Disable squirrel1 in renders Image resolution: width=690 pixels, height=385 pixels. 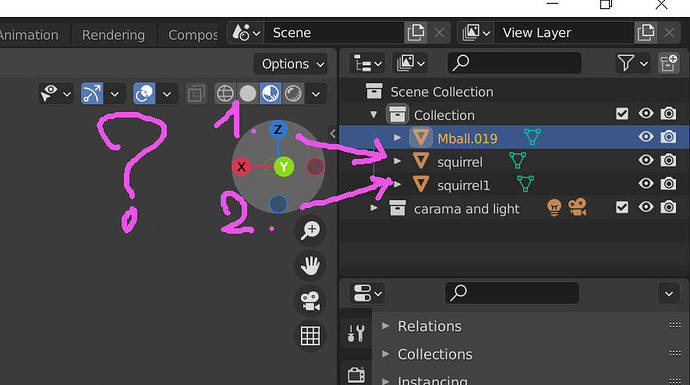[x=668, y=183]
